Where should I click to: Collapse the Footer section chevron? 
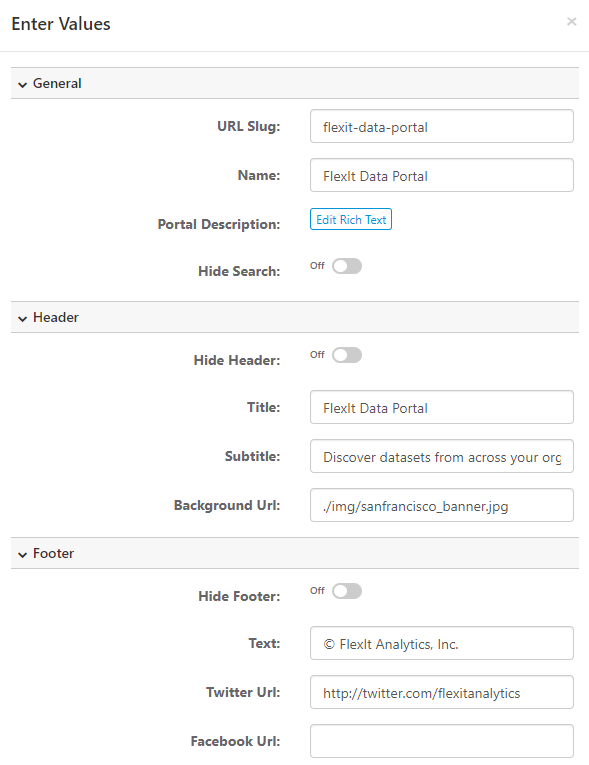pyautogui.click(x=22, y=554)
